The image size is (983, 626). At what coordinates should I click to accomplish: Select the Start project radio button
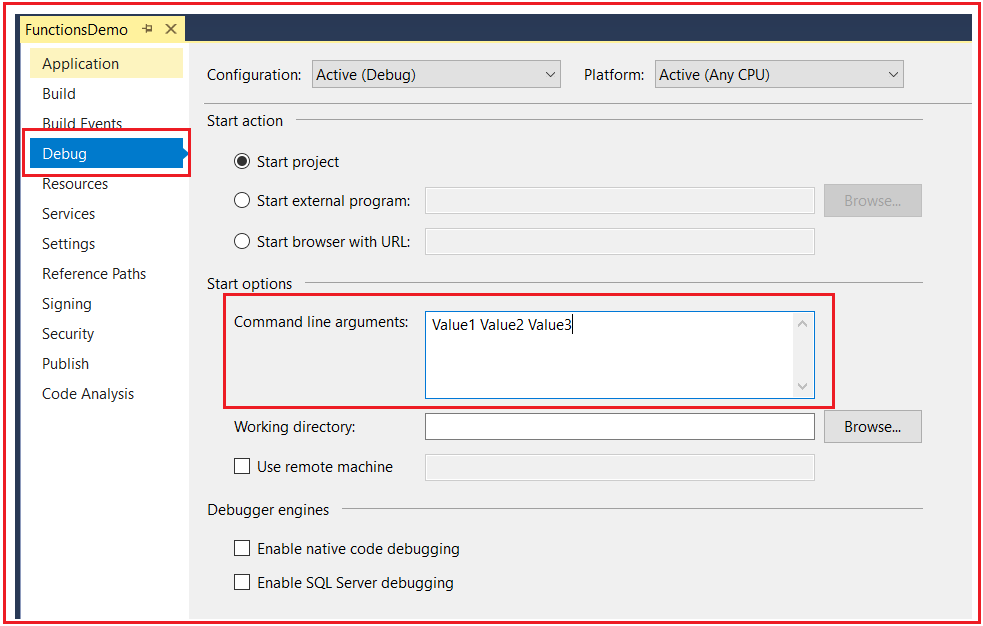(x=241, y=161)
